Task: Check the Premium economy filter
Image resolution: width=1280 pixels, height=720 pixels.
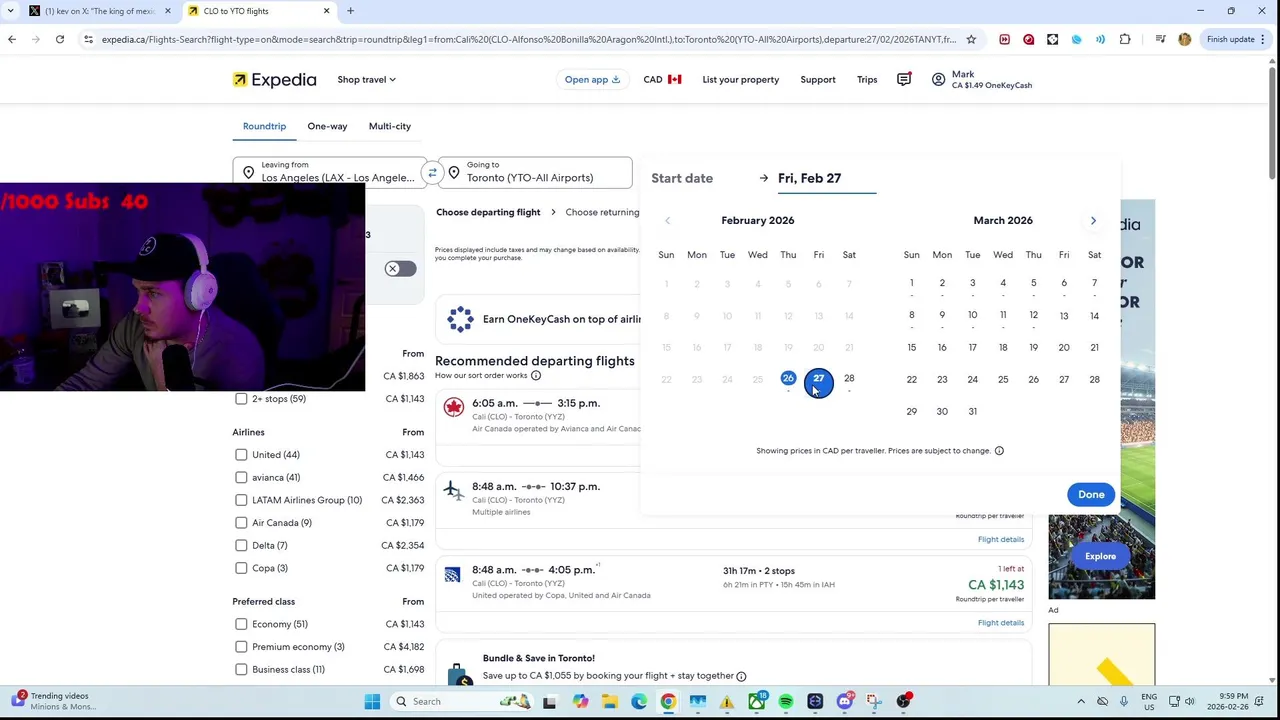Action: 241,647
